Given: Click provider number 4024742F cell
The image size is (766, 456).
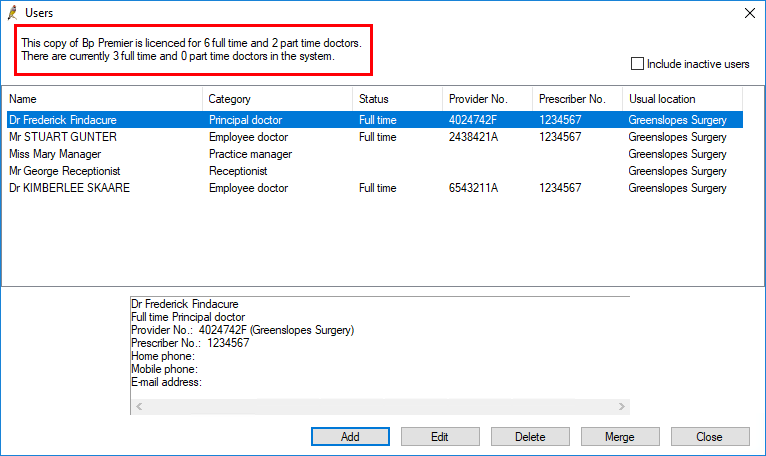Looking at the screenshot, I should 473,120.
